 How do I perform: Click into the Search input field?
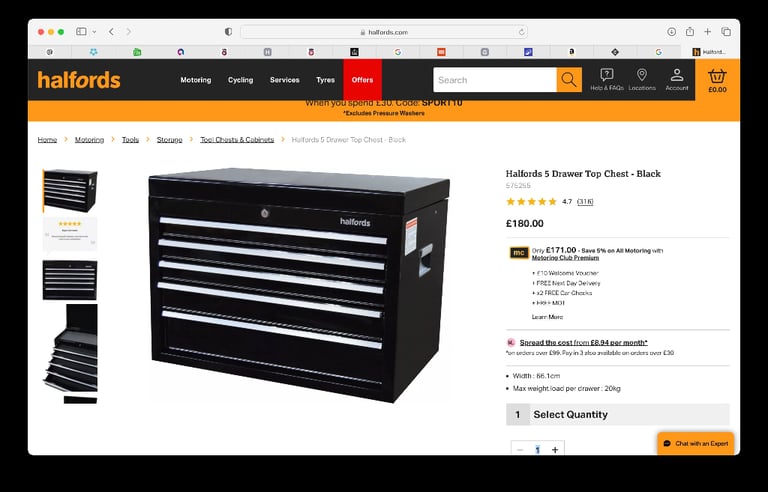(x=495, y=80)
